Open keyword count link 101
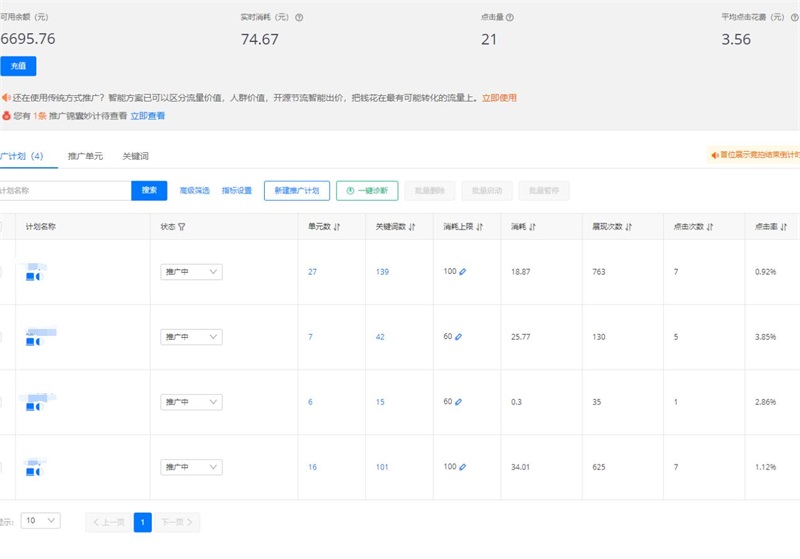The image size is (800, 559). (382, 467)
